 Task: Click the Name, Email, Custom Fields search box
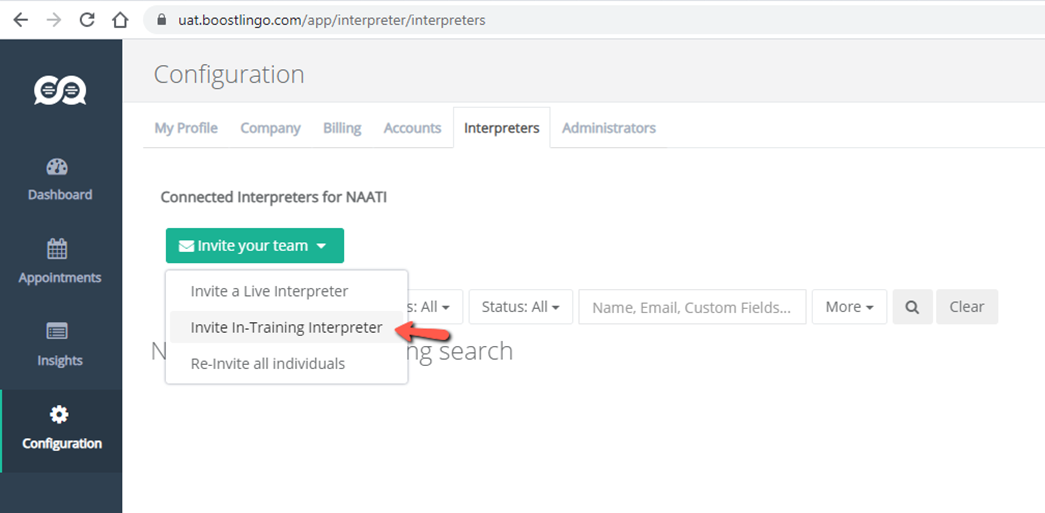point(692,307)
